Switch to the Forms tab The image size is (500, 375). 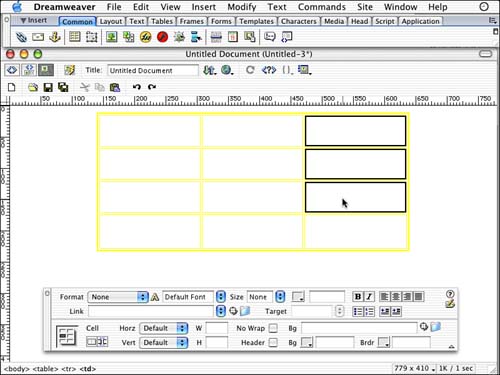(x=221, y=21)
